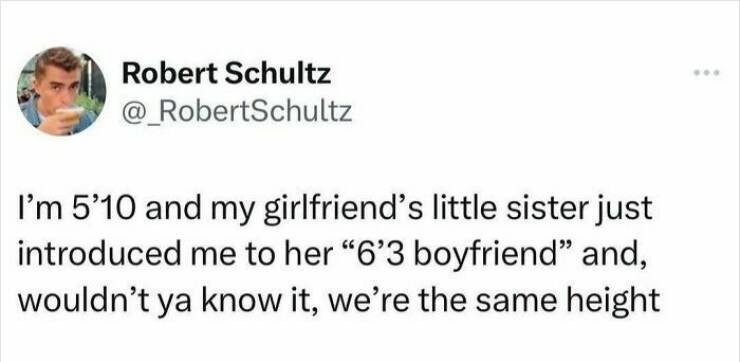Click the word "sister" in the tweet
This screenshot has height=362, width=740.
[556, 210]
